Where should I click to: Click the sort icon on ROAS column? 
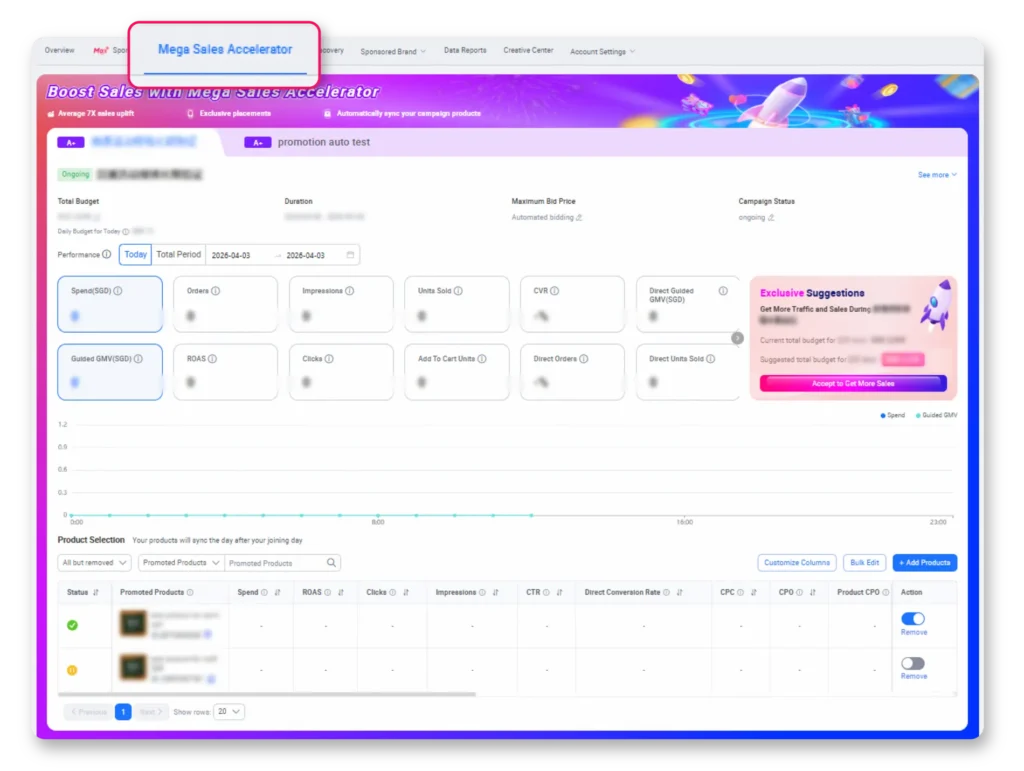[341, 593]
